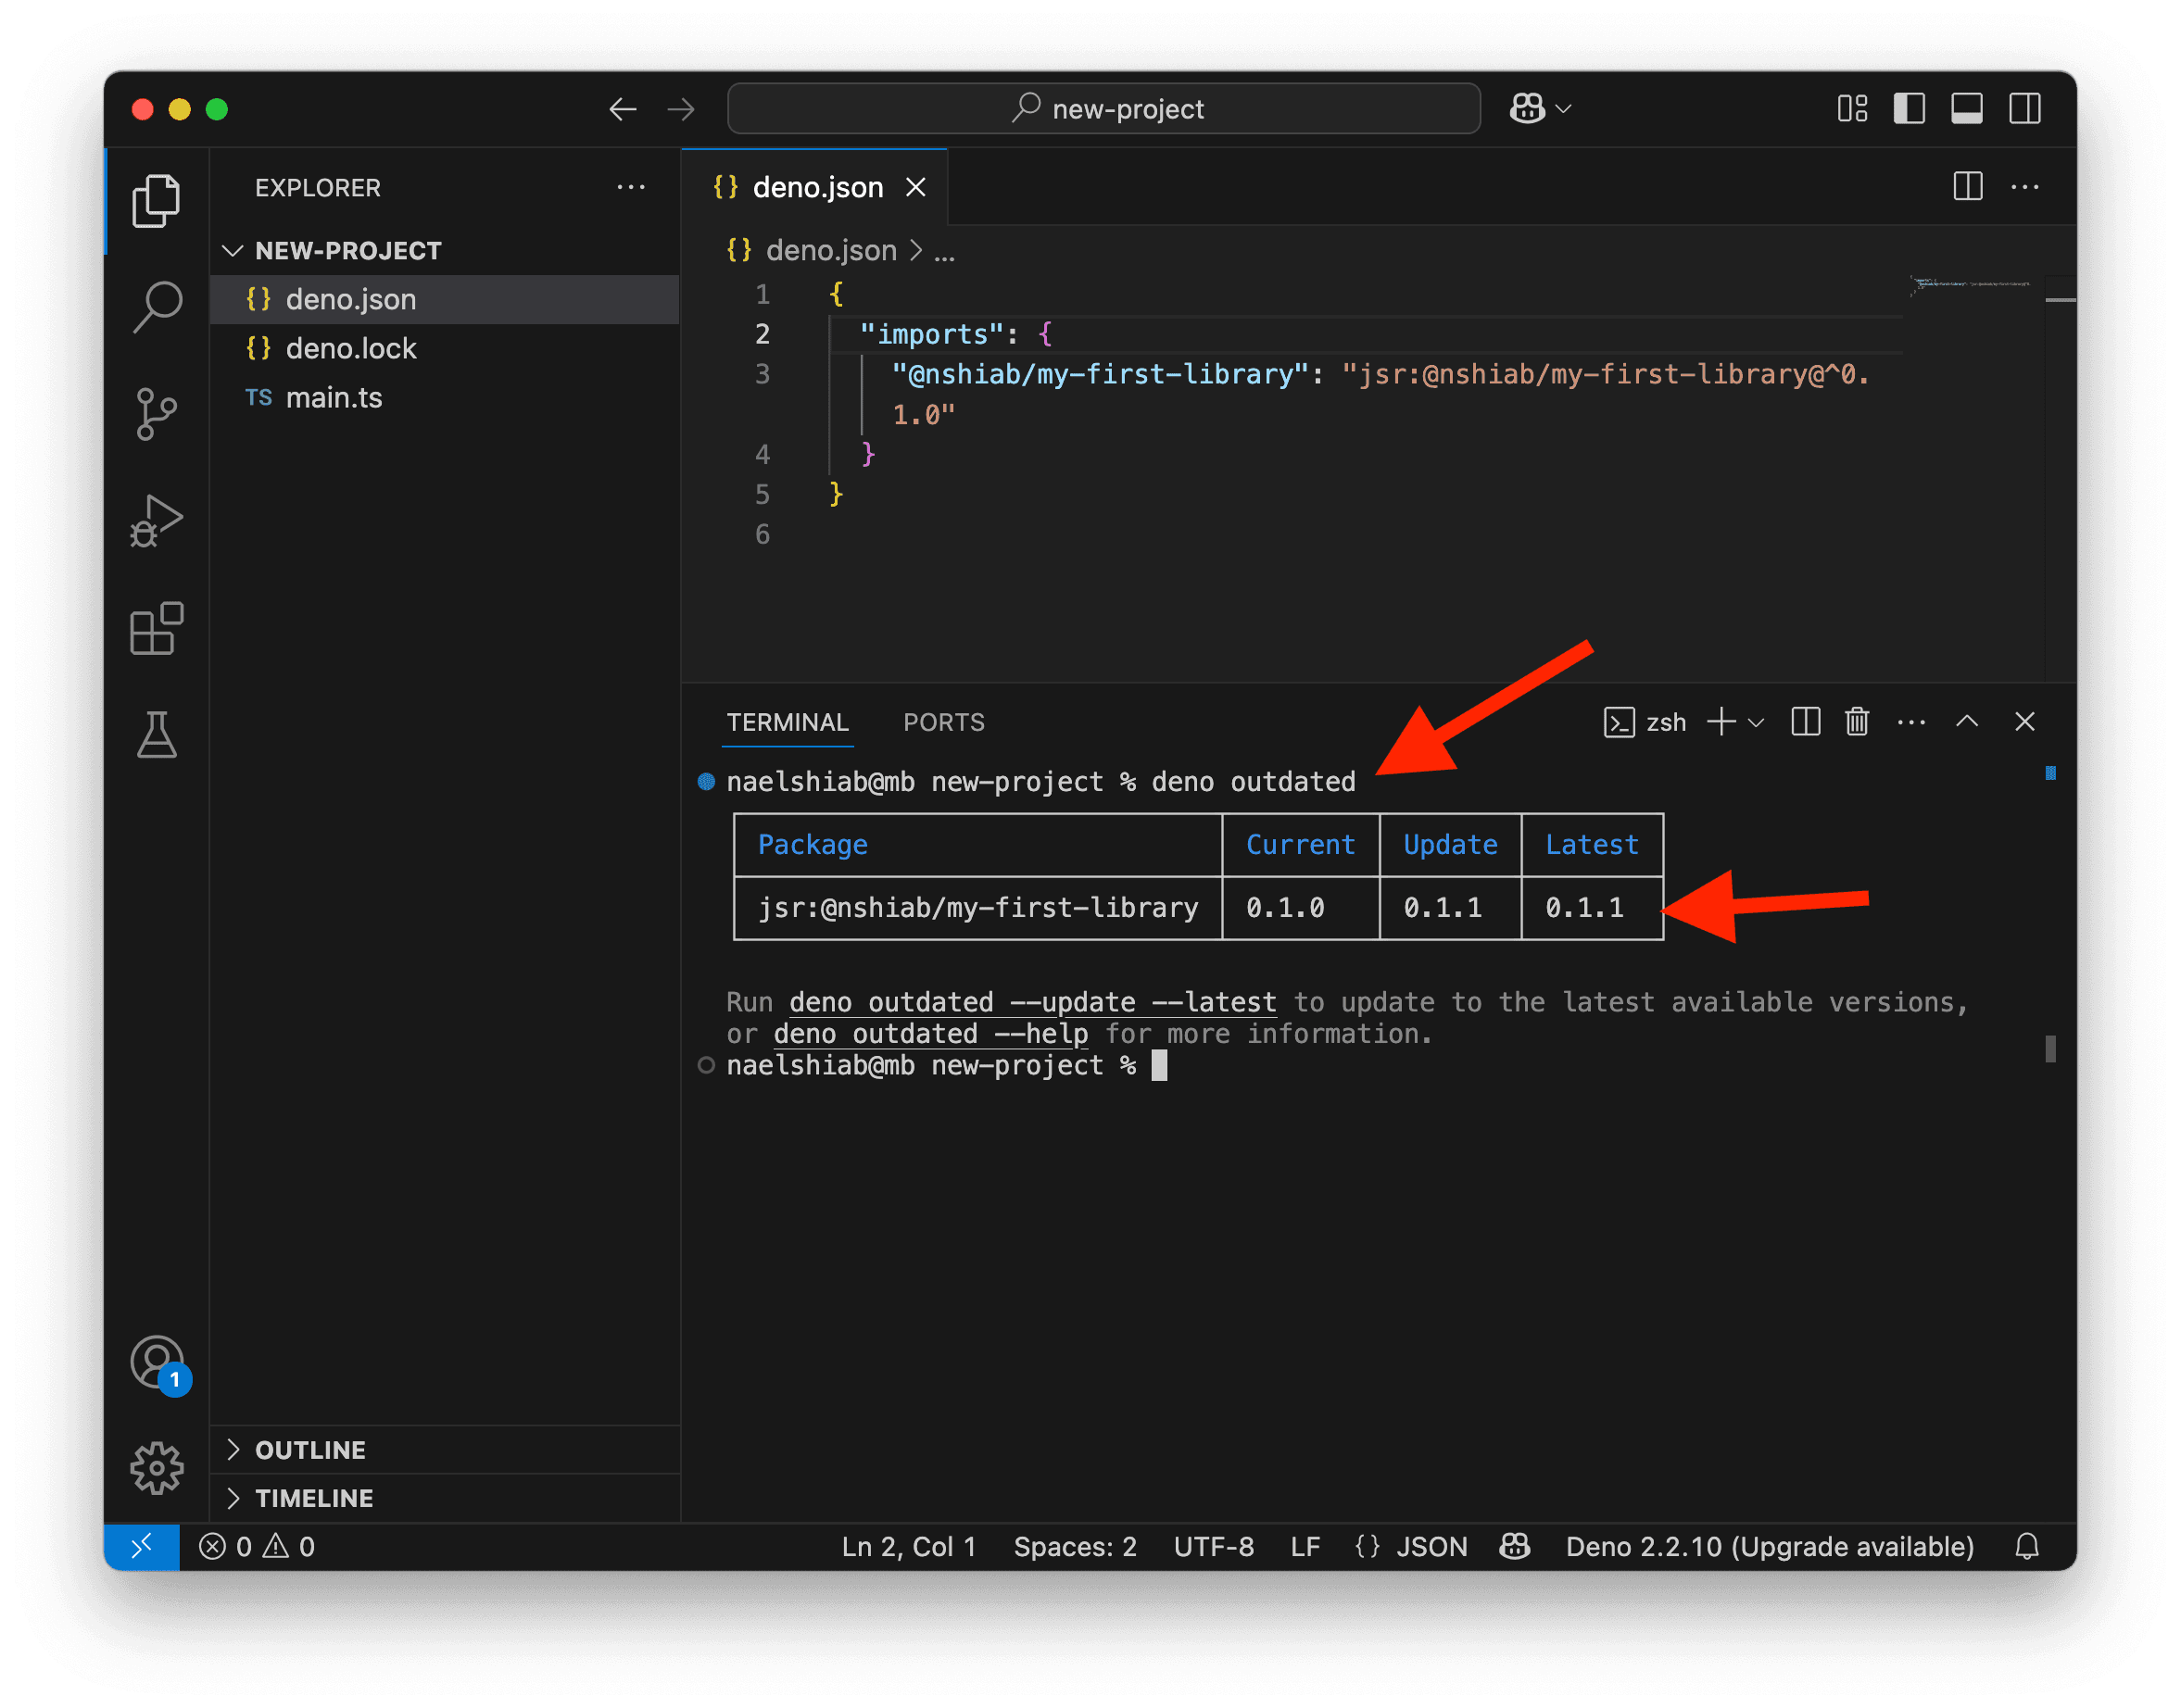Split the terminal pane
2181x1708 pixels.
point(1805,722)
